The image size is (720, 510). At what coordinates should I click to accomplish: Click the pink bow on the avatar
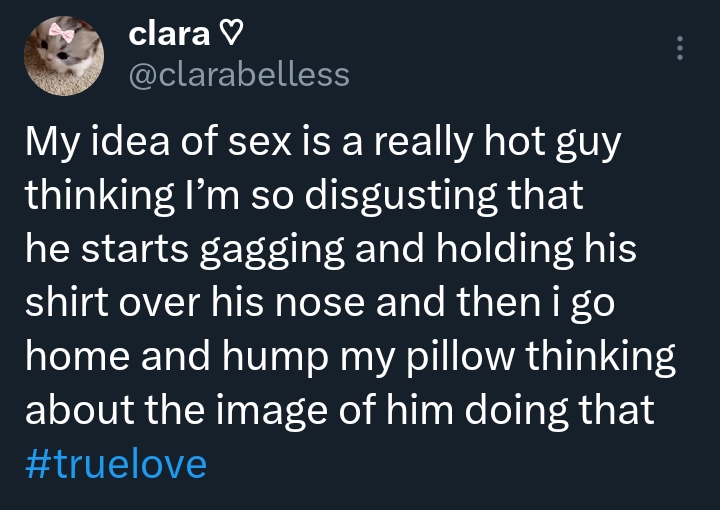(63, 36)
